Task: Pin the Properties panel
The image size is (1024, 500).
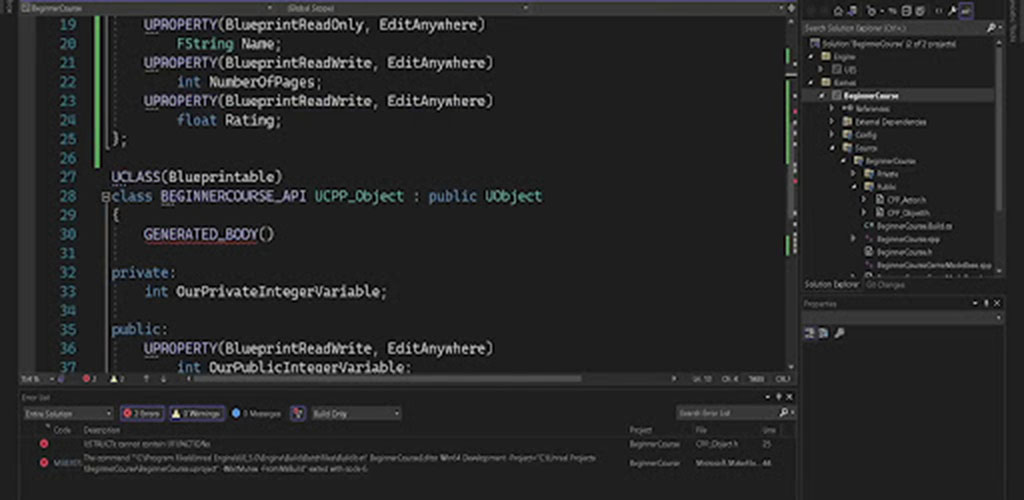Action: click(986, 304)
